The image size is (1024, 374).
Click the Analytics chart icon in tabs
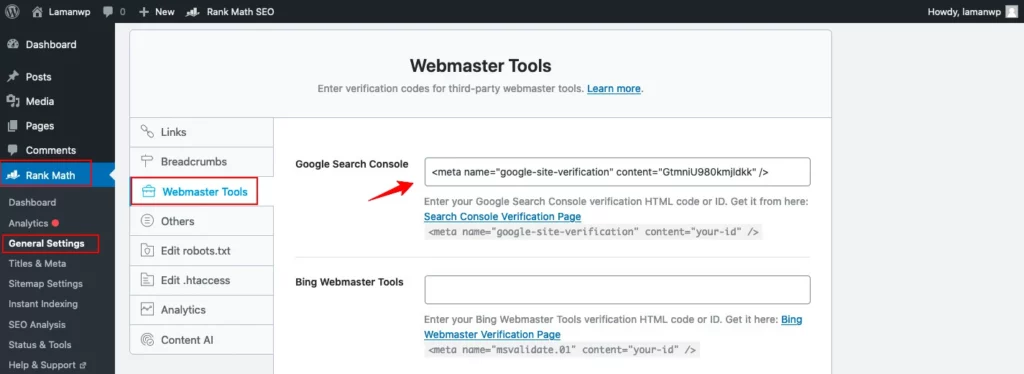coord(147,310)
